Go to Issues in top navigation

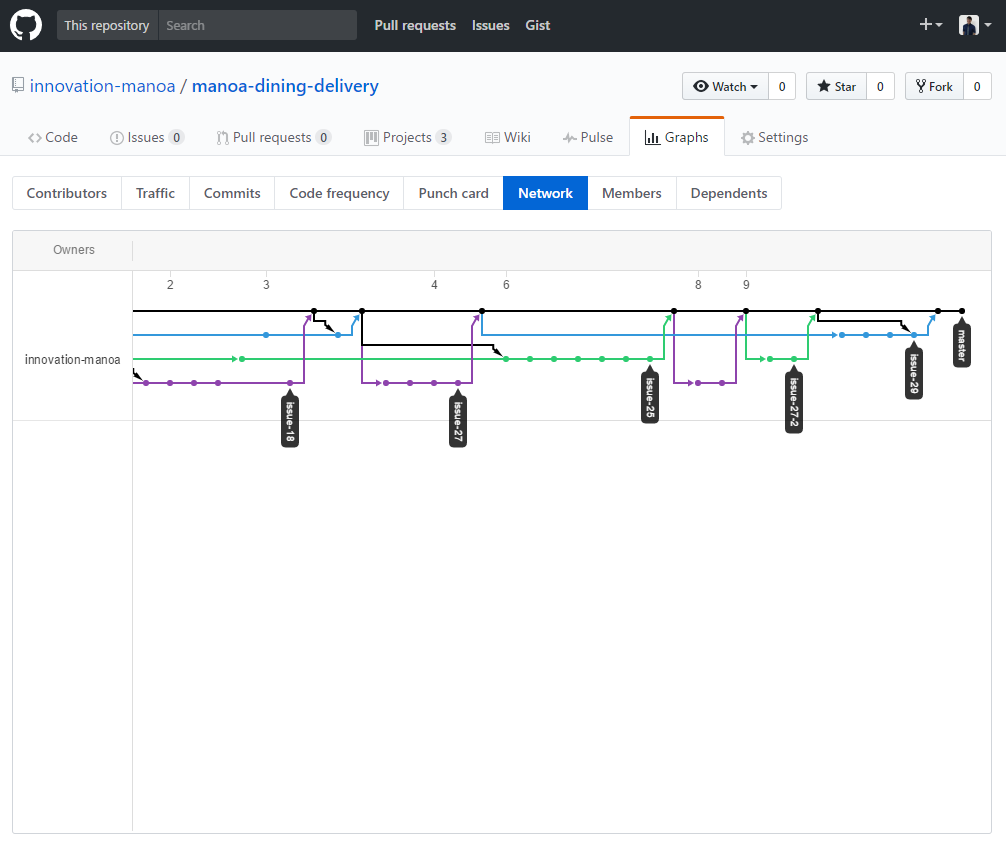(x=490, y=25)
